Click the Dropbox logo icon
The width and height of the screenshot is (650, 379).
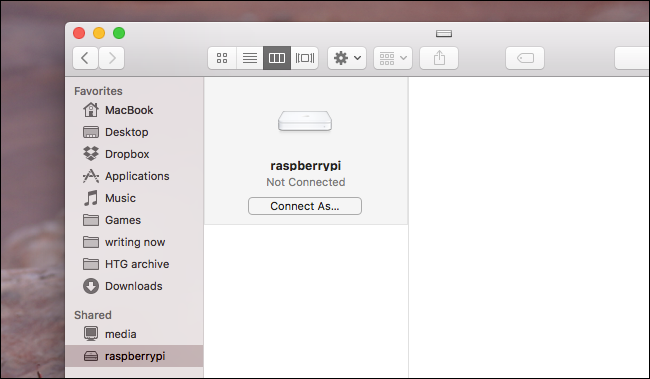click(x=91, y=153)
